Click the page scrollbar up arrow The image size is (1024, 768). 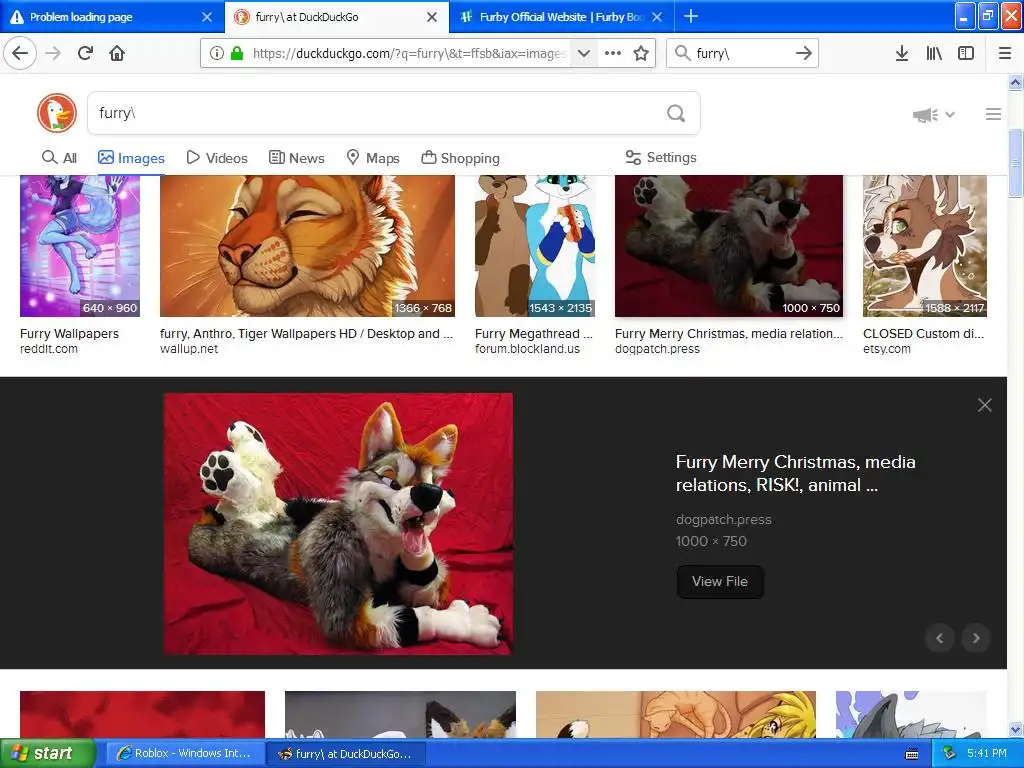[1016, 82]
